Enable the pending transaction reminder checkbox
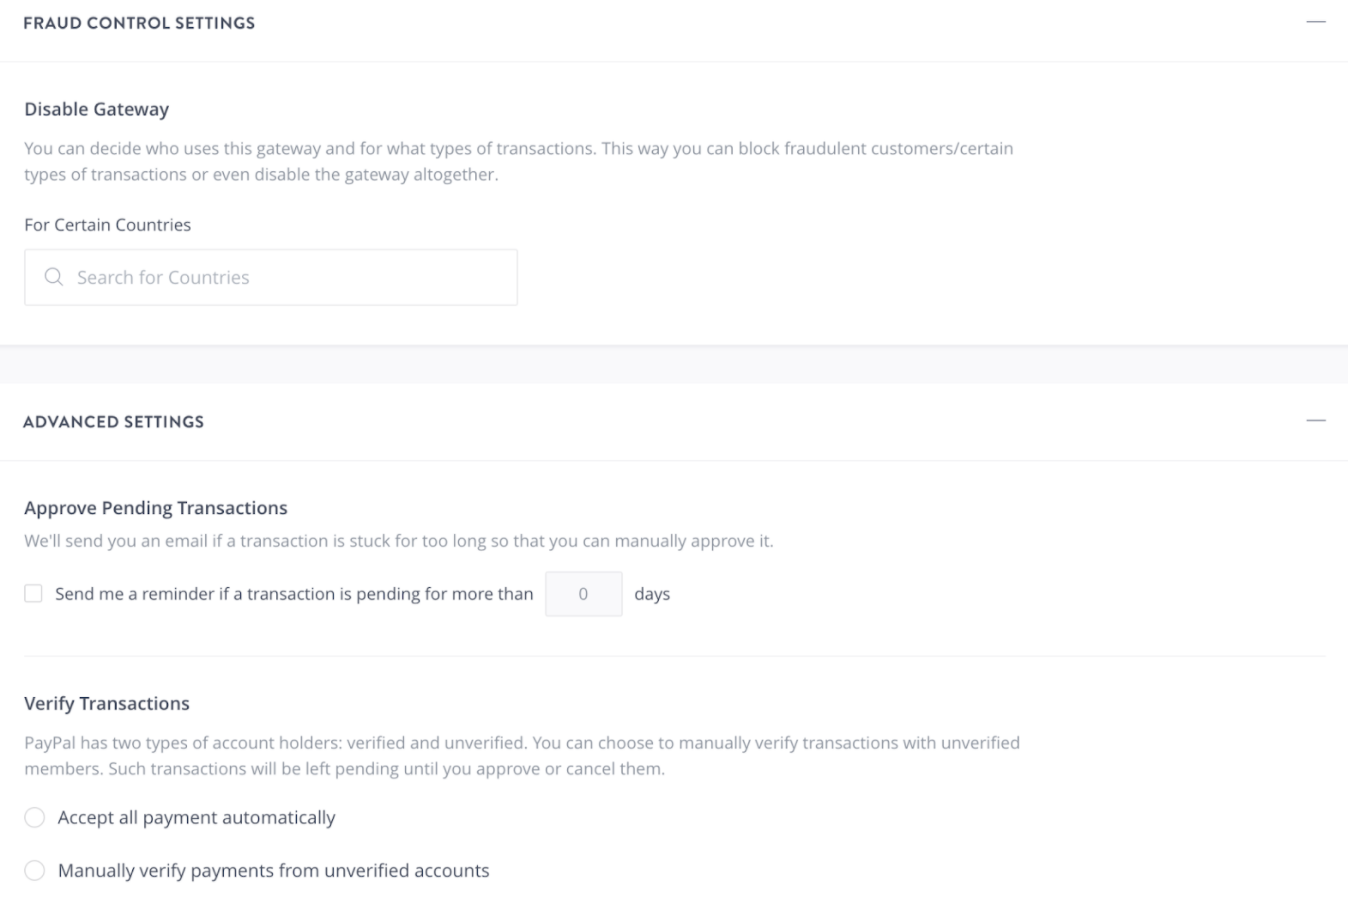 point(34,594)
